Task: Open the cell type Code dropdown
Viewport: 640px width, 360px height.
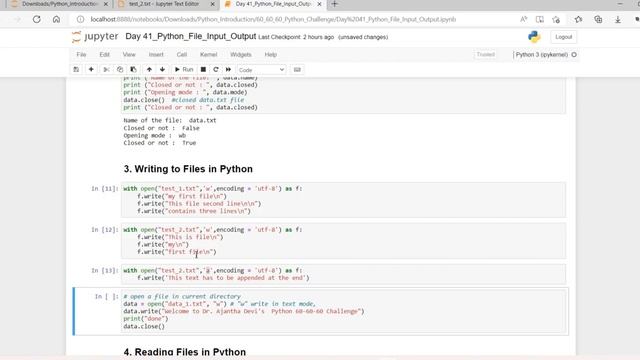Action: 261,70
